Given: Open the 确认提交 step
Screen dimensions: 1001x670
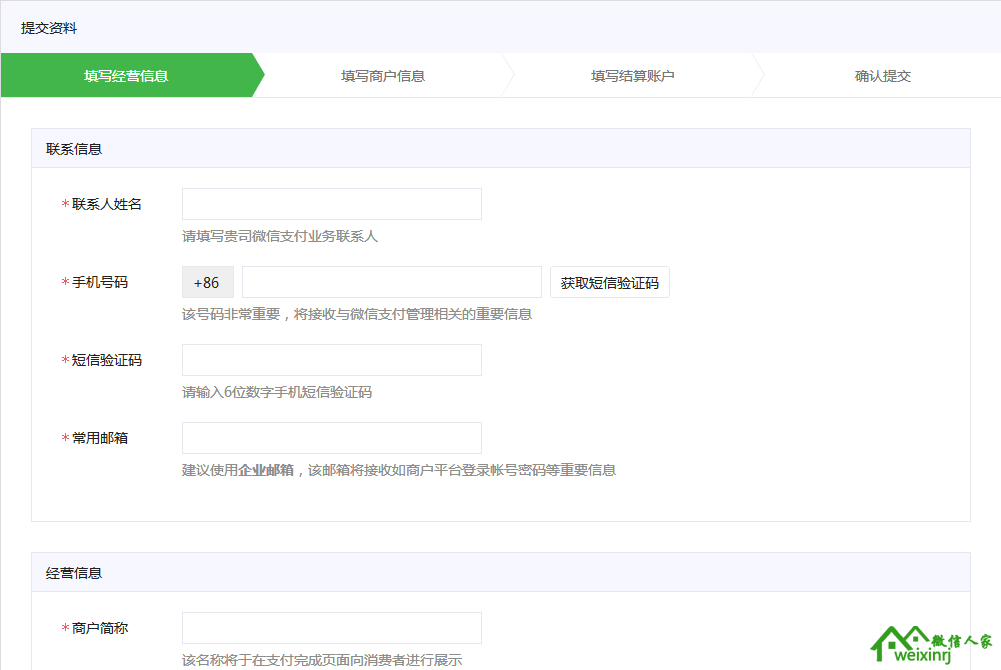Looking at the screenshot, I should [882, 76].
